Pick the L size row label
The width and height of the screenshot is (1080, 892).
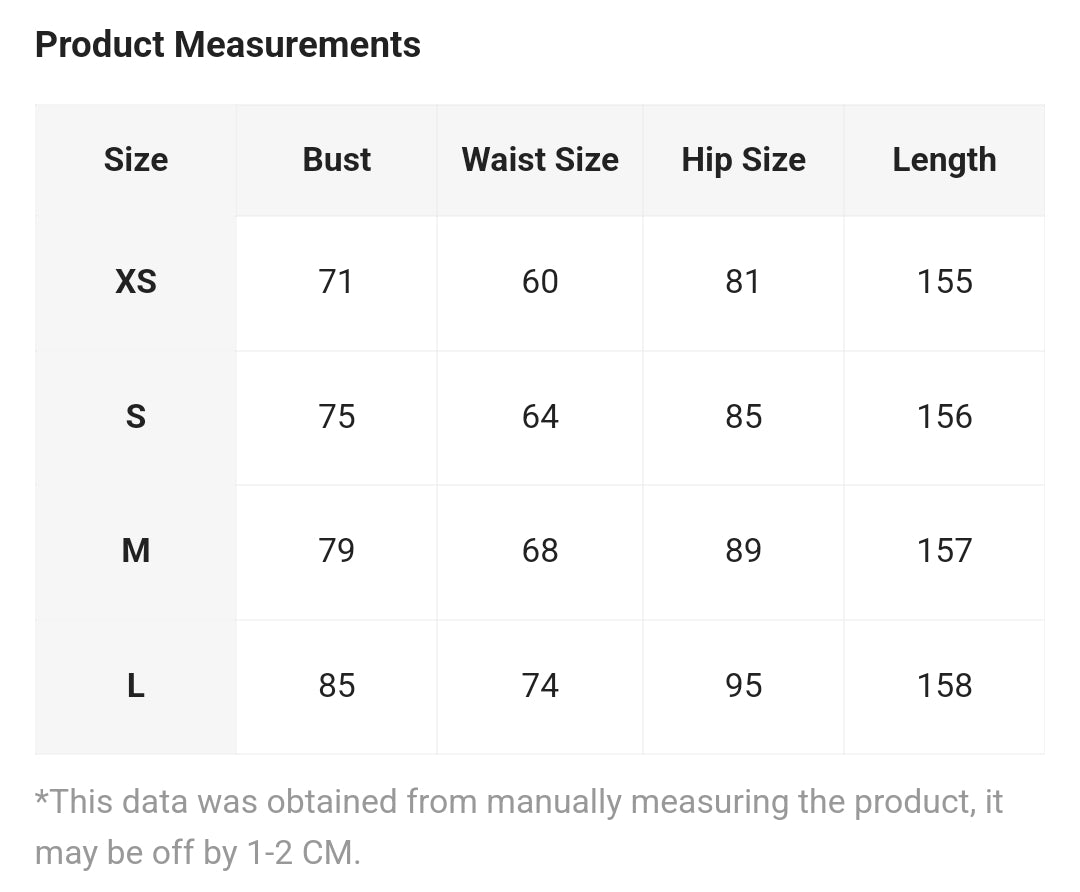136,686
